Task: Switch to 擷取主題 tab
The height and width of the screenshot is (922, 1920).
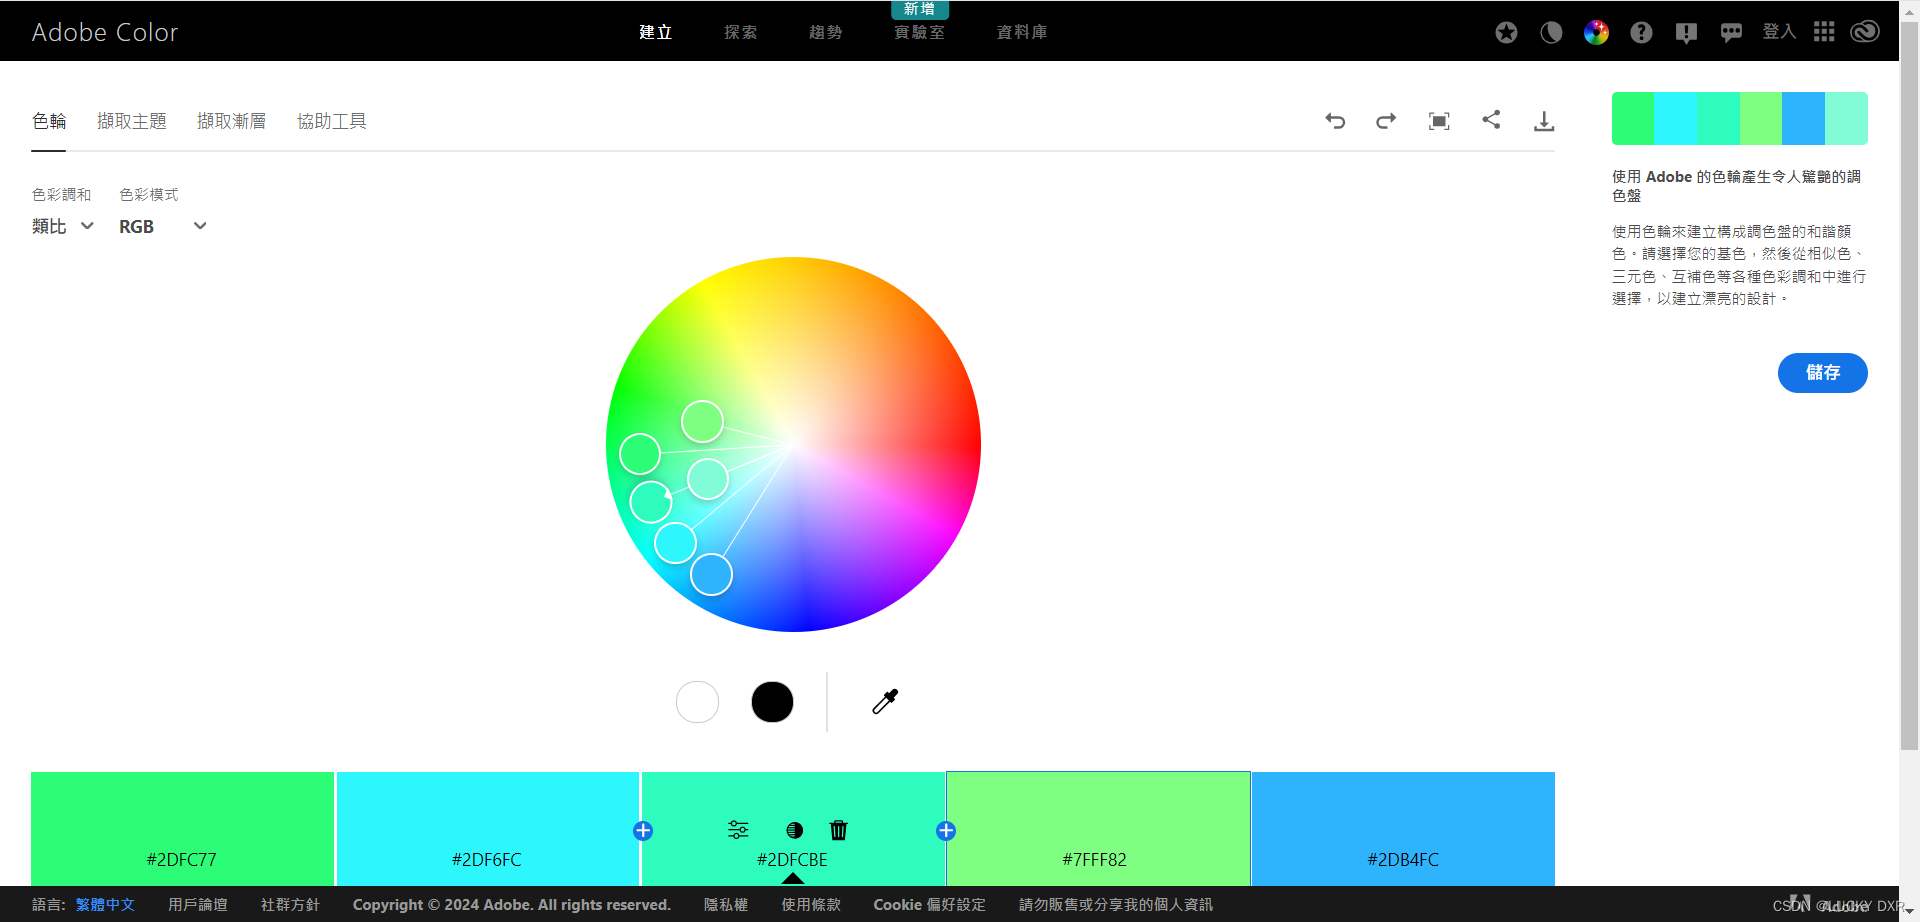Action: (x=132, y=121)
